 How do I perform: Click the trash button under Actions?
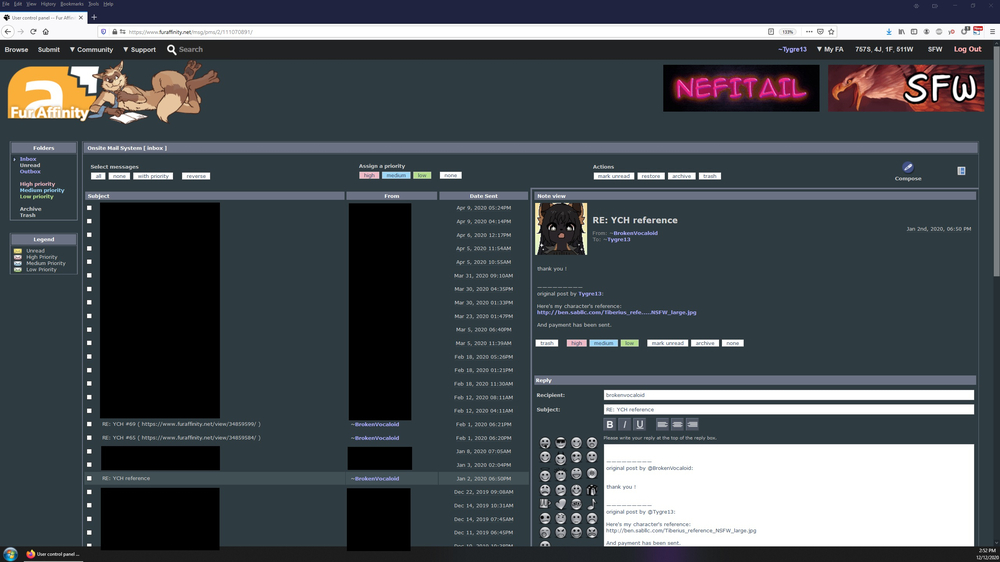710,176
